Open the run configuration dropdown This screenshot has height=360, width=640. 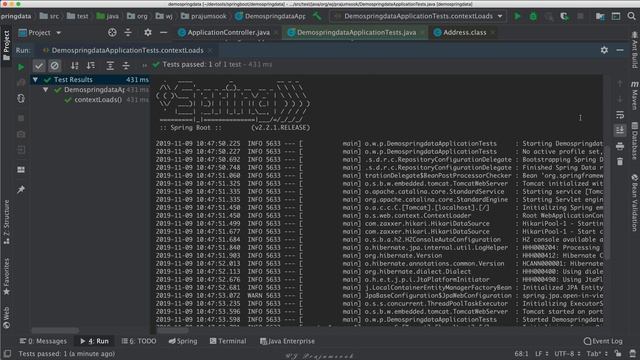(x=418, y=16)
